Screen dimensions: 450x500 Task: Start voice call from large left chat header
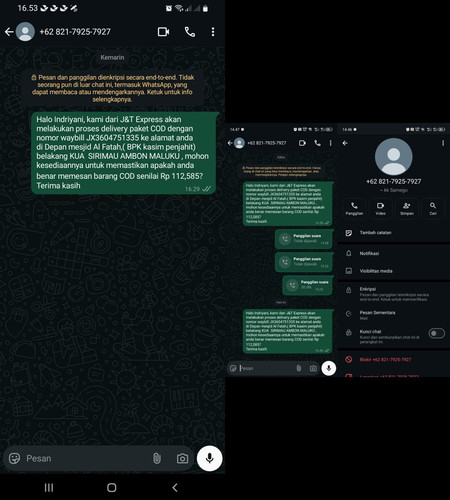[190, 32]
